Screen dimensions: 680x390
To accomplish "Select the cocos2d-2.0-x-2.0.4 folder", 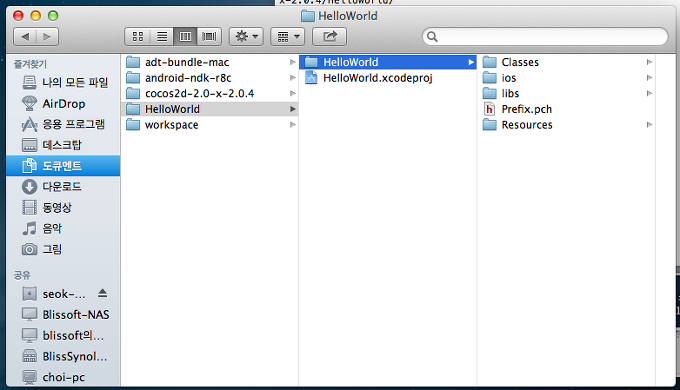I will click(210, 93).
